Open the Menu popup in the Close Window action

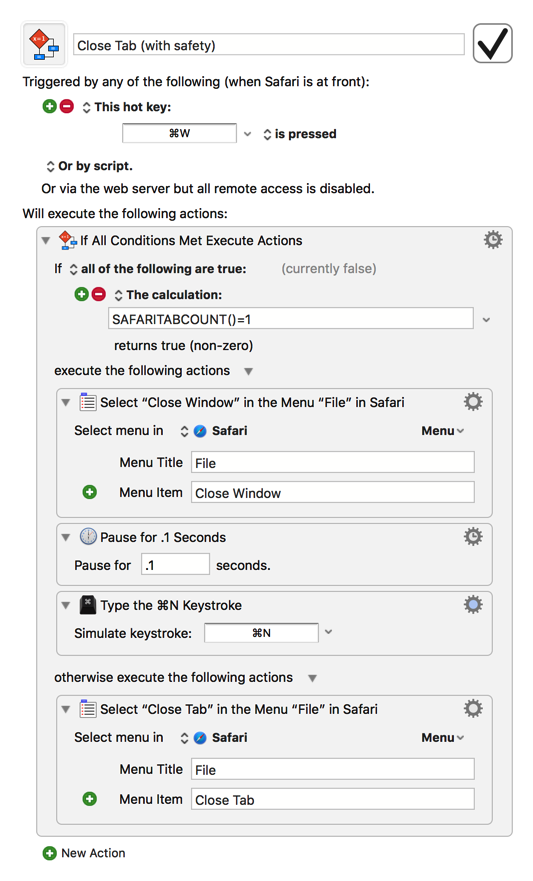[x=443, y=431]
